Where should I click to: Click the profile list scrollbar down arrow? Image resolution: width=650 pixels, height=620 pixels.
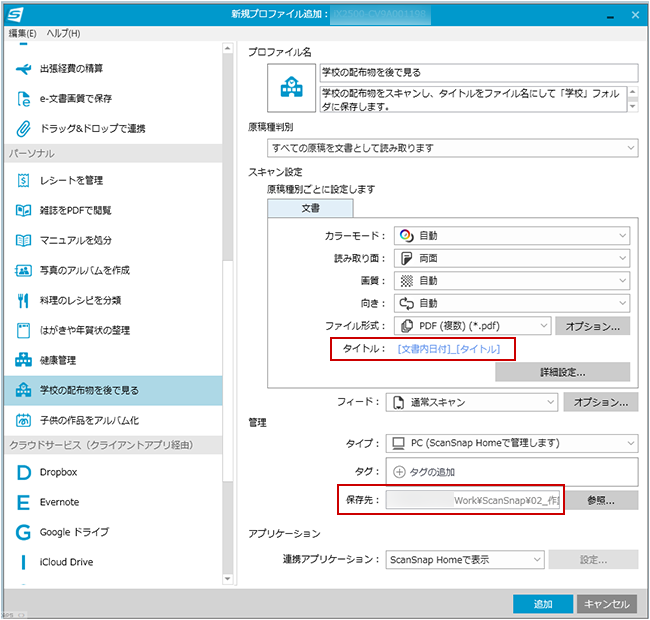click(x=228, y=579)
